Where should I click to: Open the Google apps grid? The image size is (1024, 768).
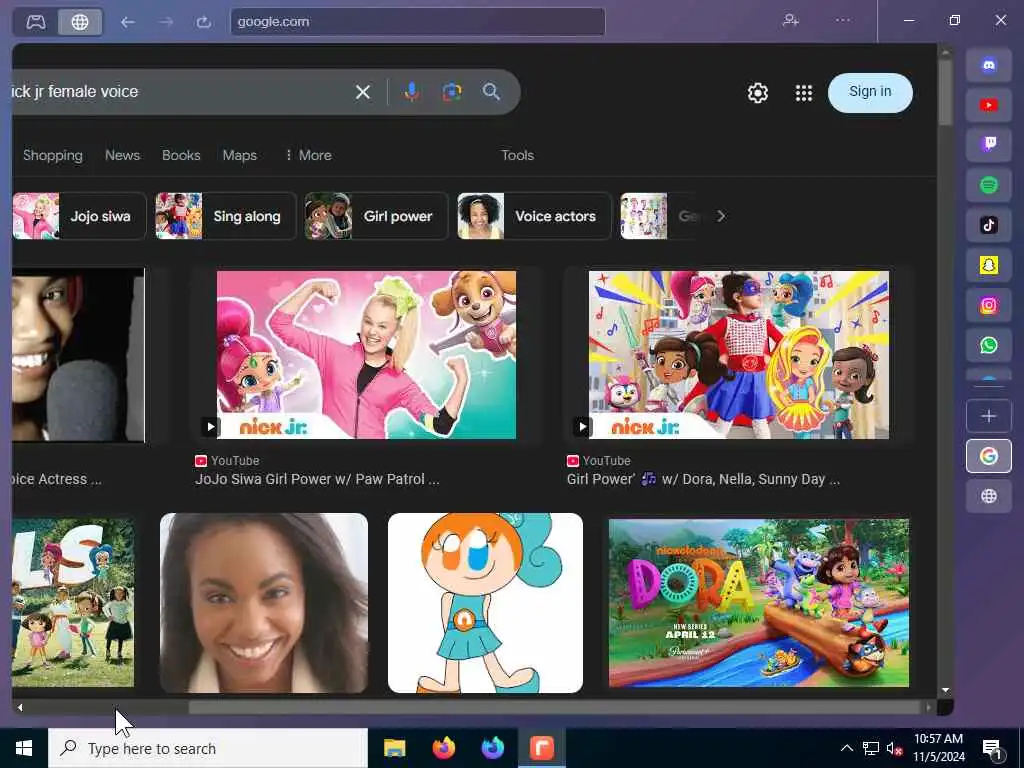(x=804, y=93)
